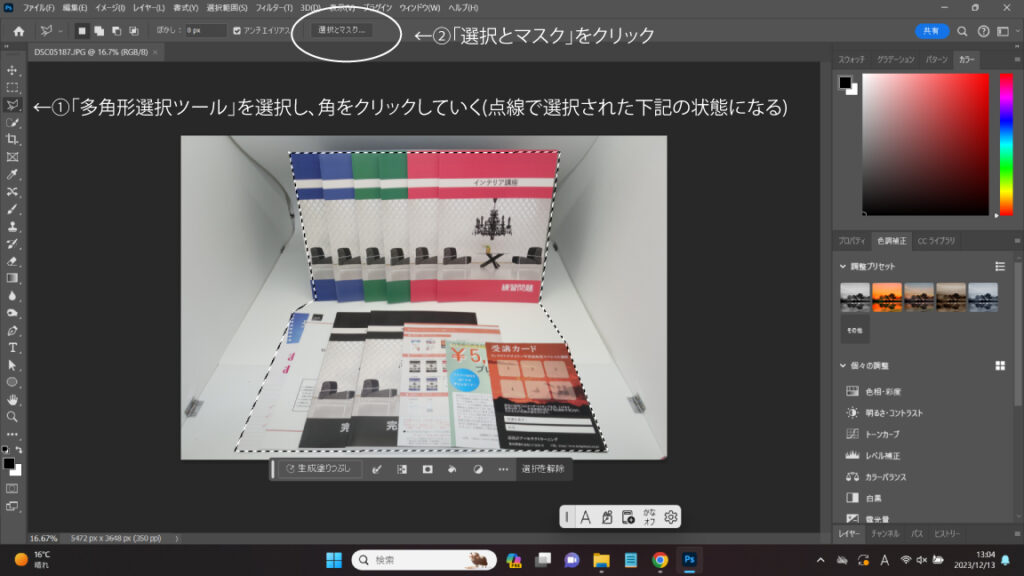Viewport: 1024px width, 576px height.
Task: Click the rainbow hue slider strip
Action: (1006, 144)
